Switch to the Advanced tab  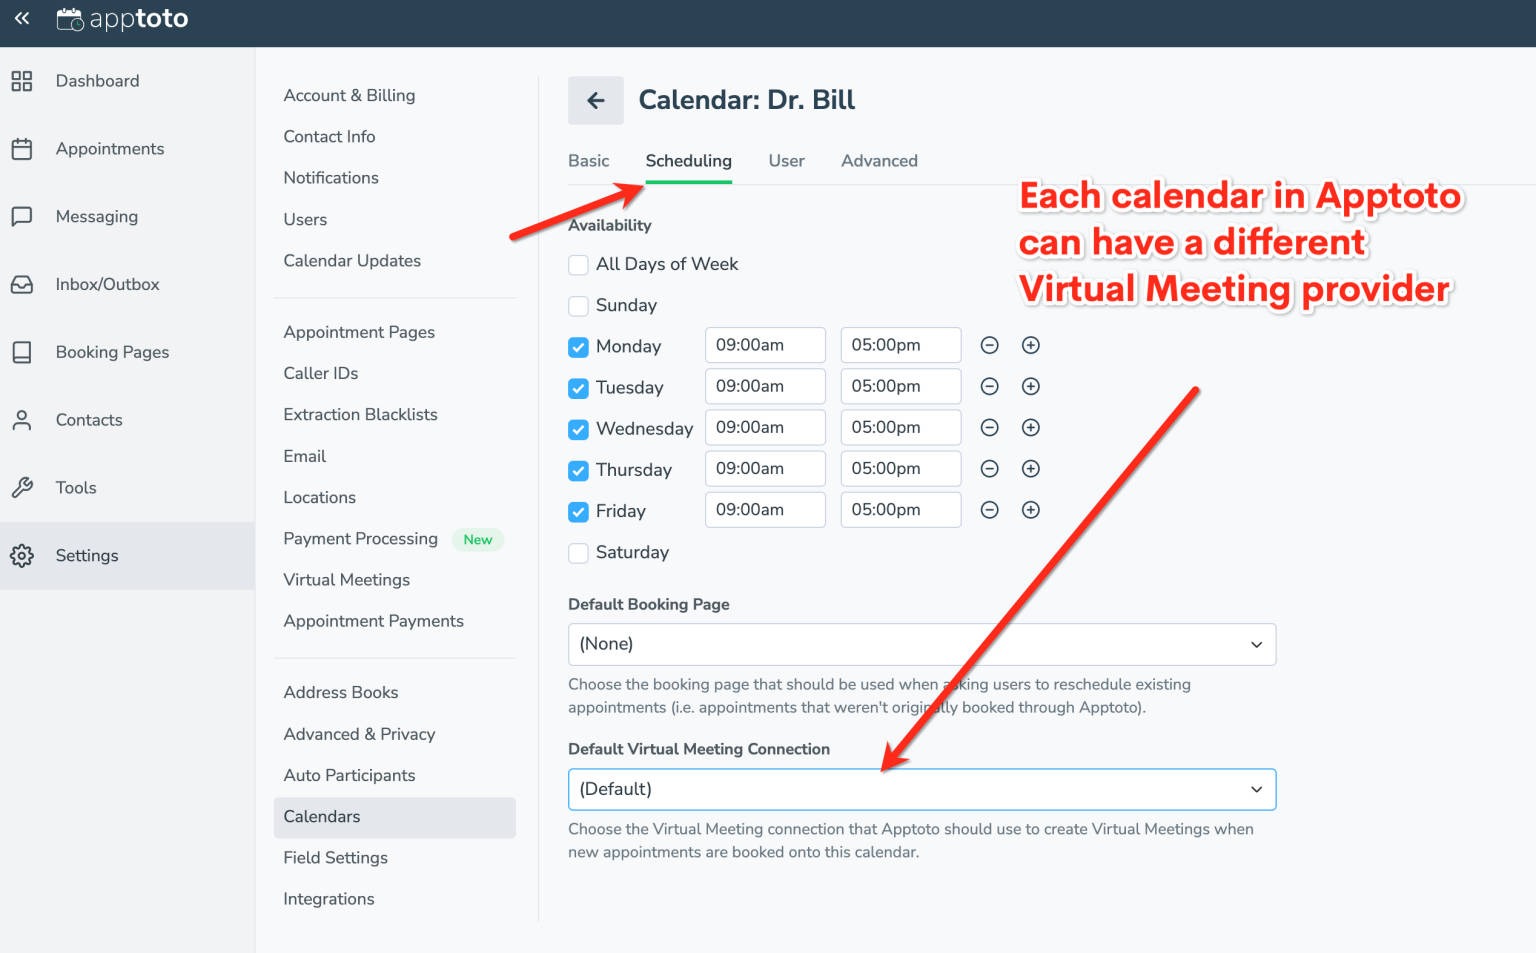(x=879, y=160)
